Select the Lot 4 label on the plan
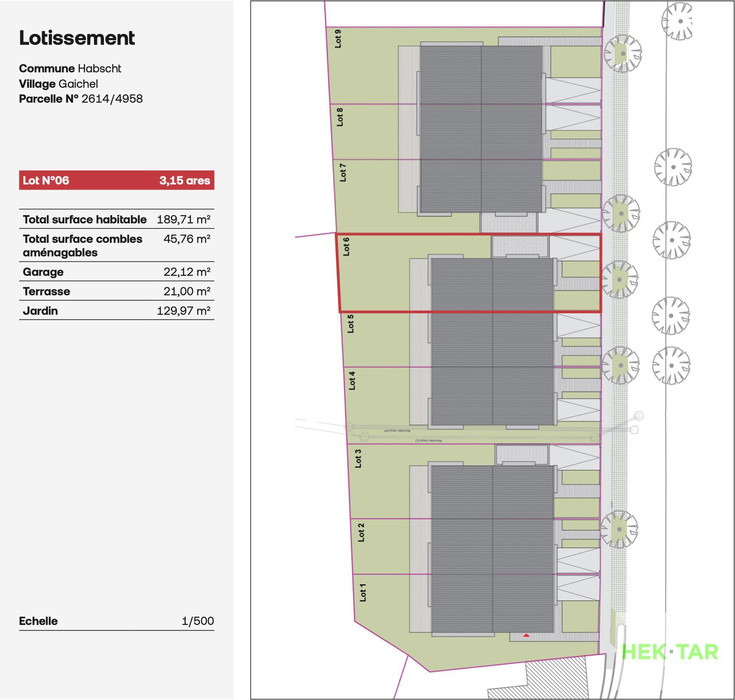 point(352,380)
